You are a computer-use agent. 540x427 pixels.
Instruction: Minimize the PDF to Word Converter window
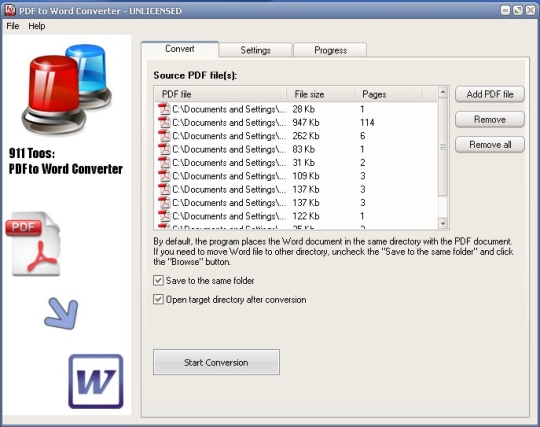click(505, 10)
